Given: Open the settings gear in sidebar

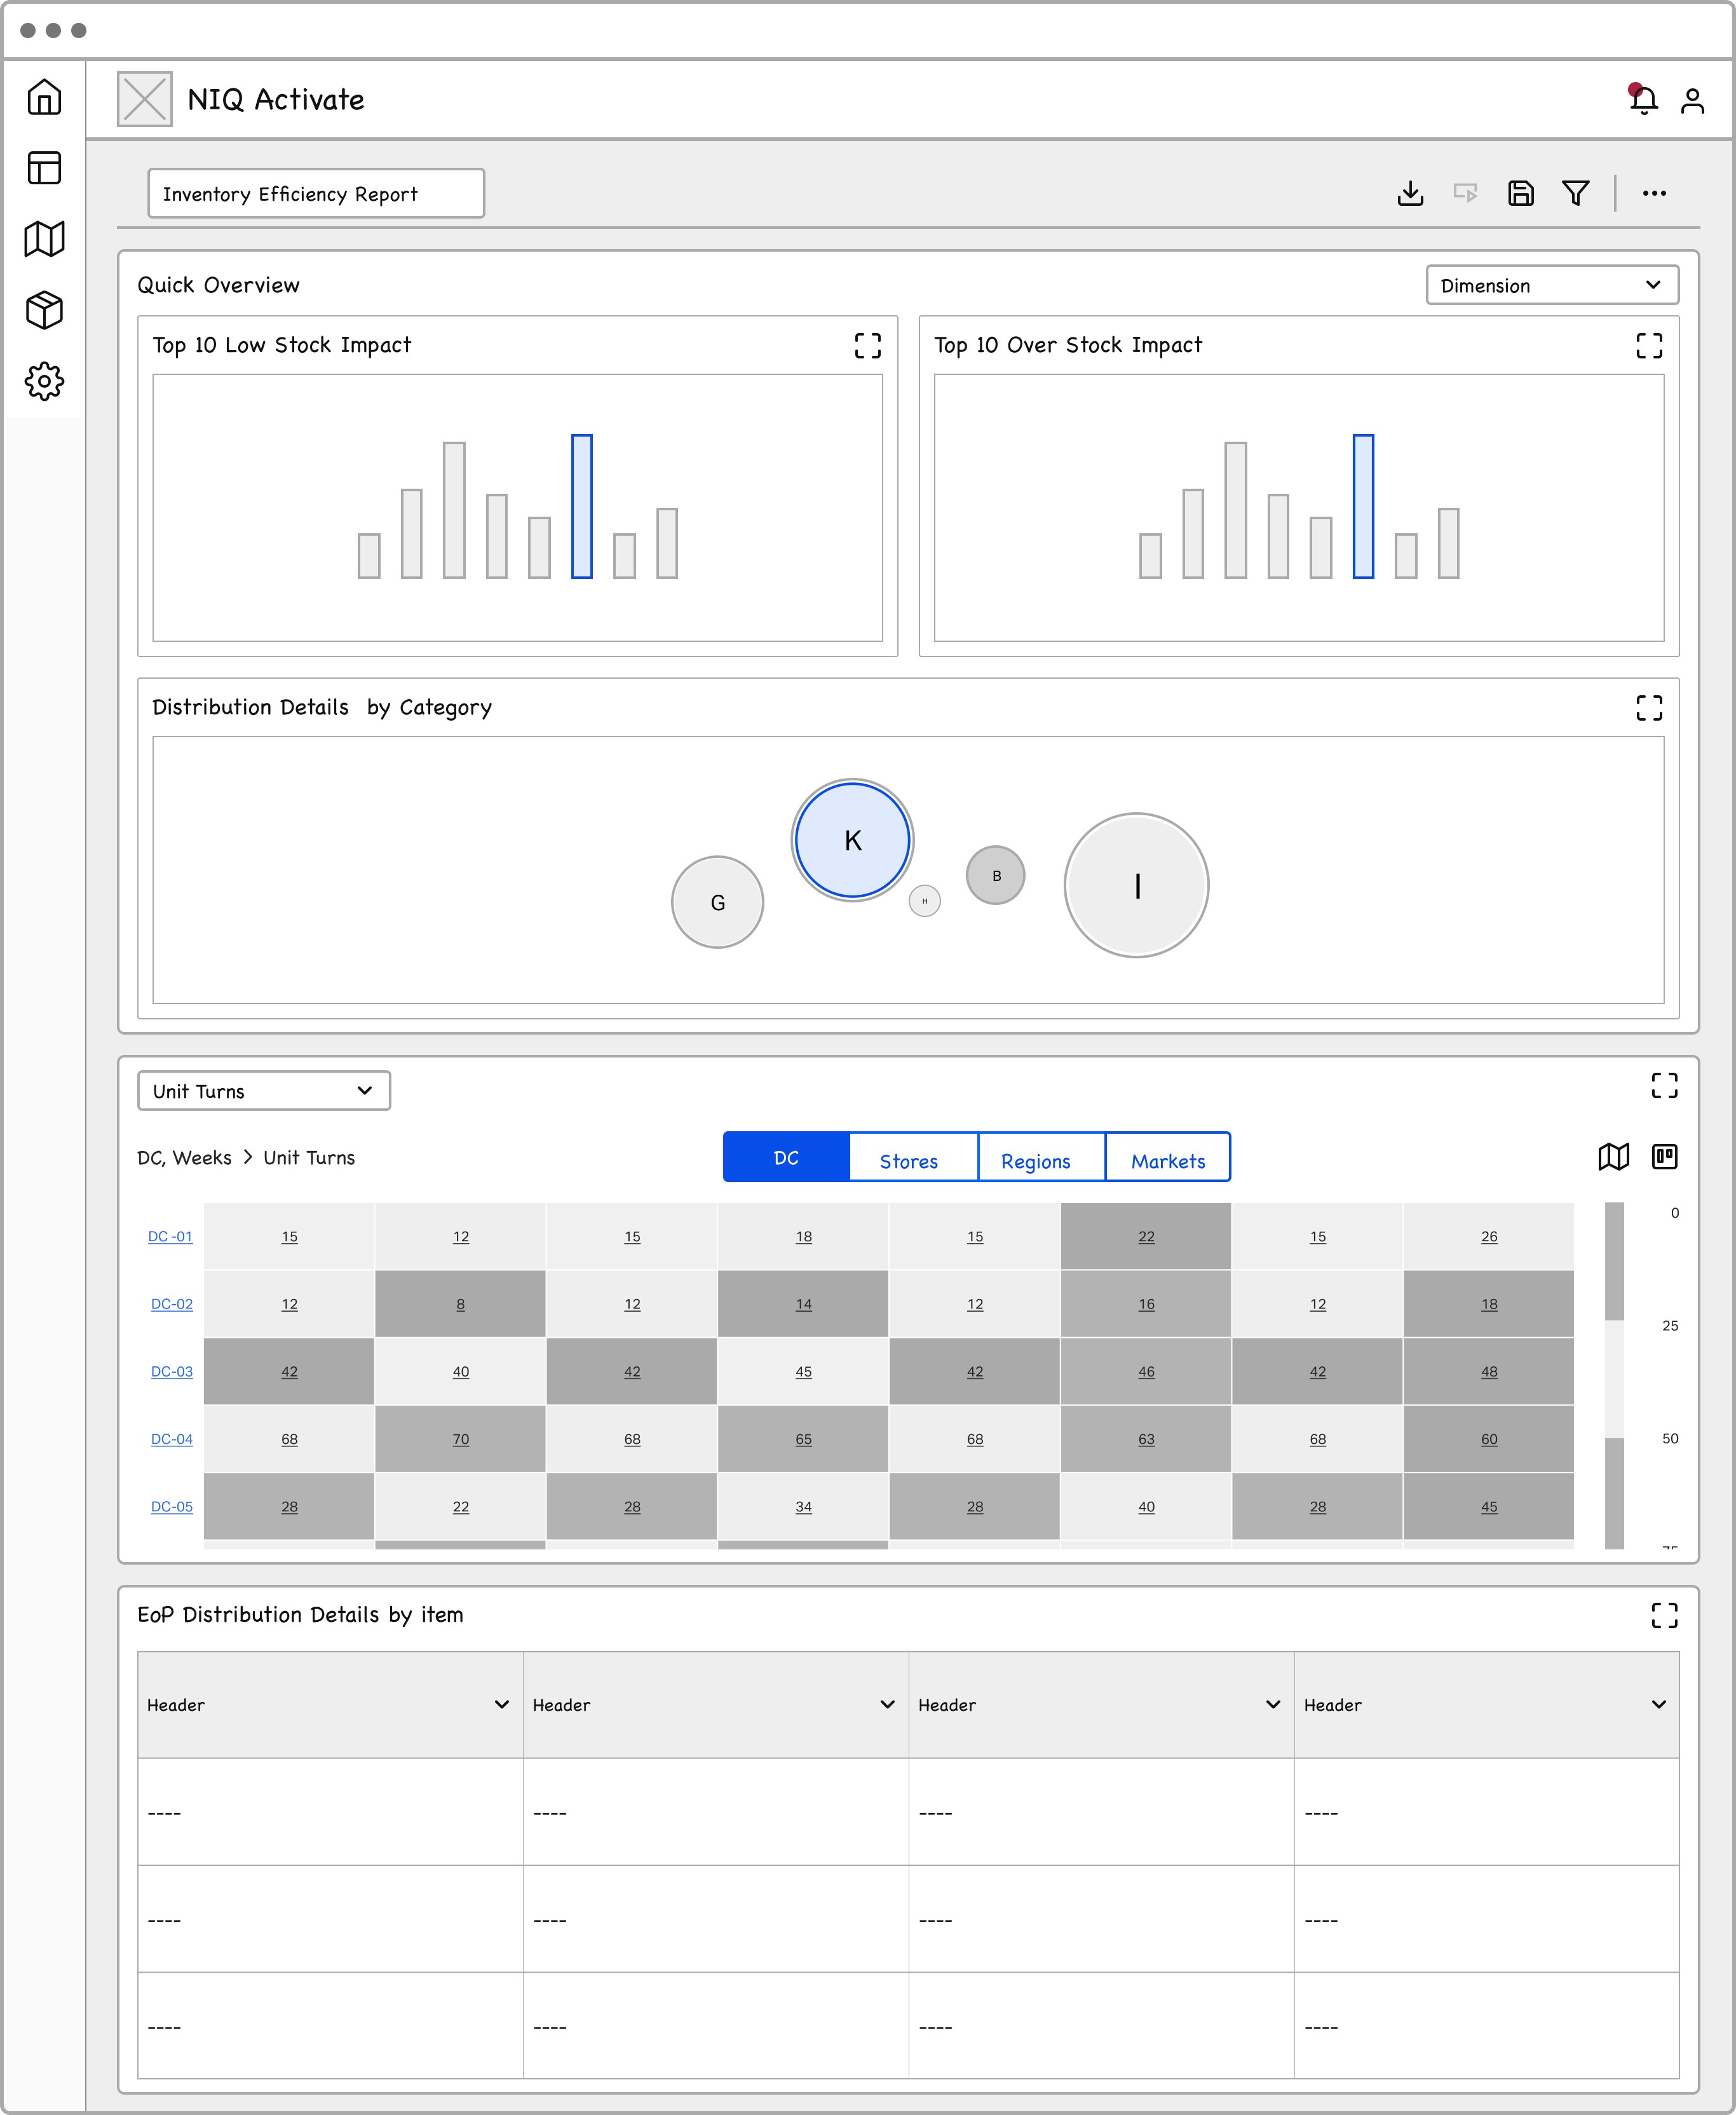Looking at the screenshot, I should (44, 381).
